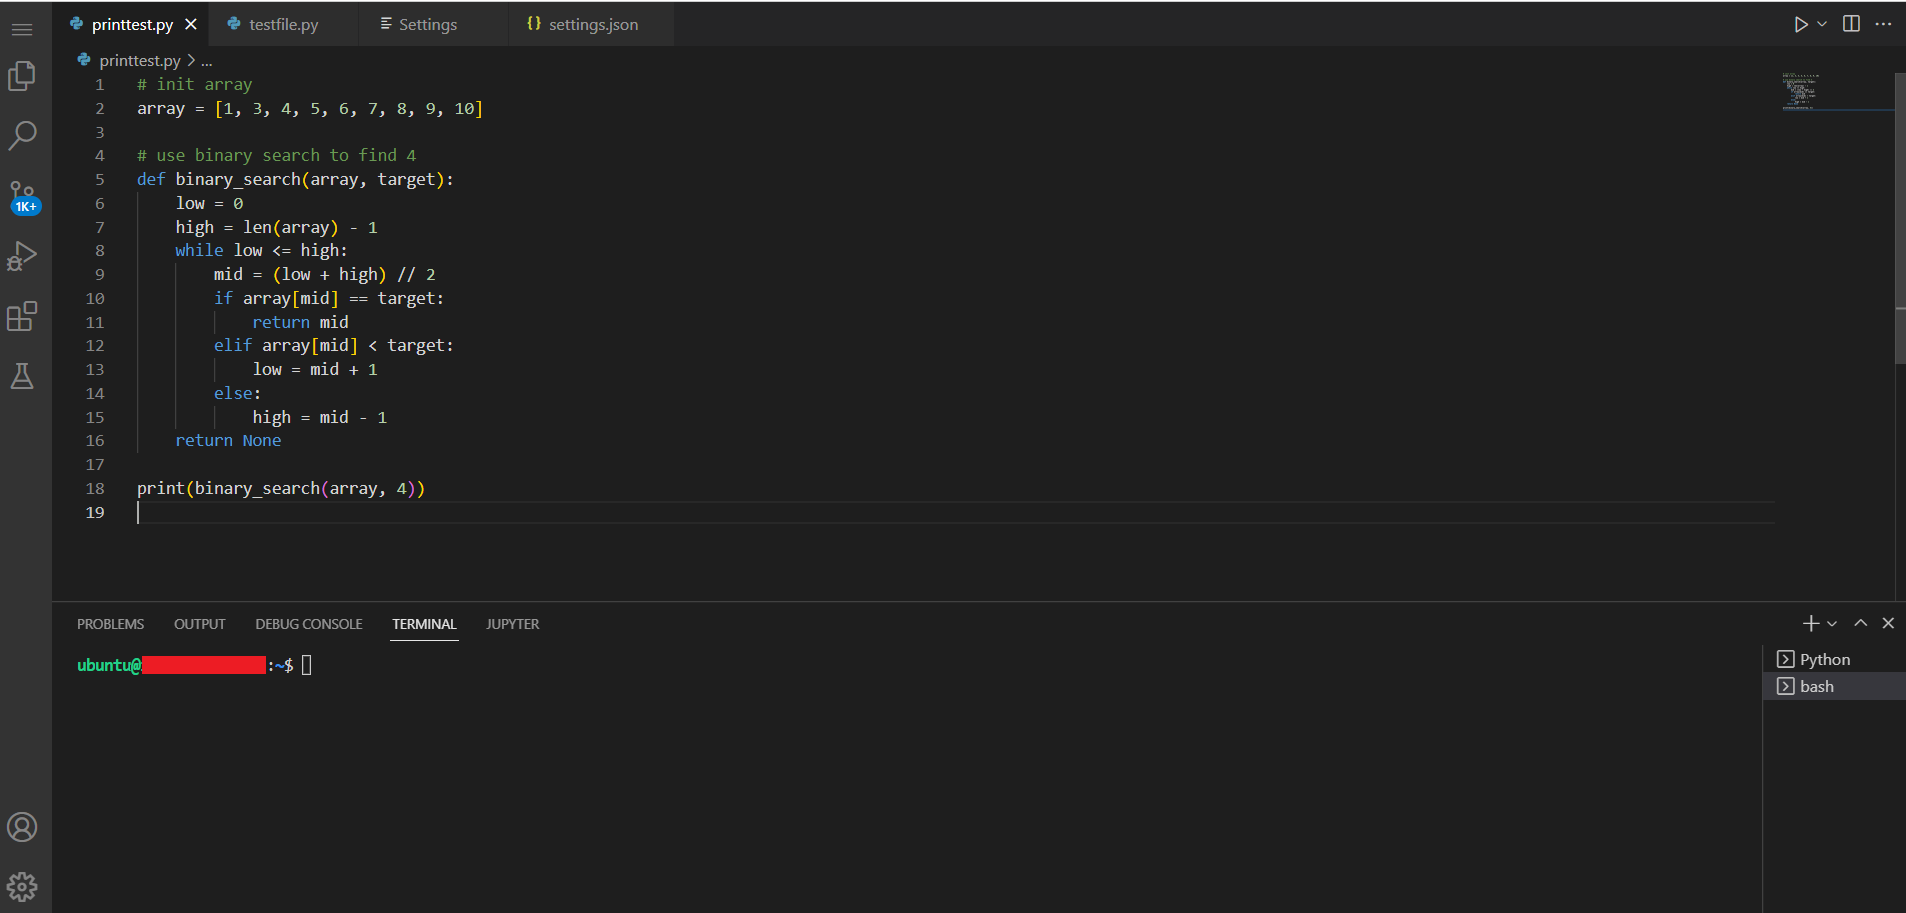Open the Accounts menu
Viewport: 1906px width, 913px height.
(x=22, y=827)
